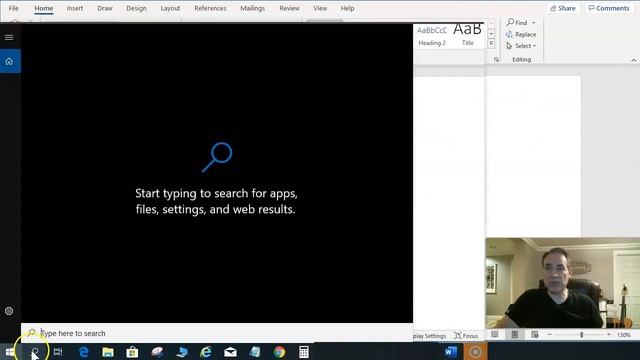Image resolution: width=640 pixels, height=360 pixels.
Task: Apply the Heading 2 style
Action: tap(432, 36)
